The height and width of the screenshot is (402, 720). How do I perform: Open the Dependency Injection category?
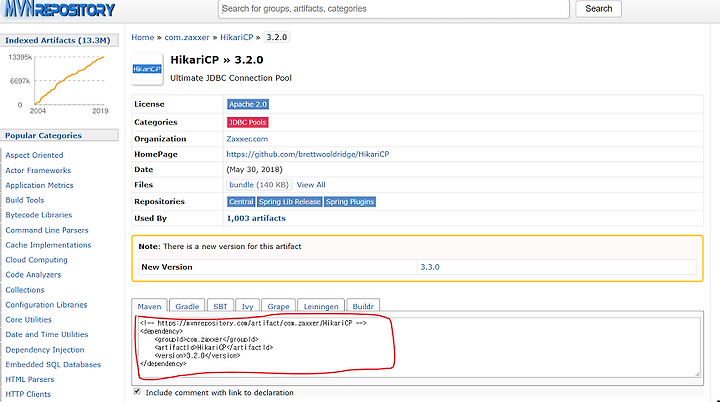tap(45, 350)
